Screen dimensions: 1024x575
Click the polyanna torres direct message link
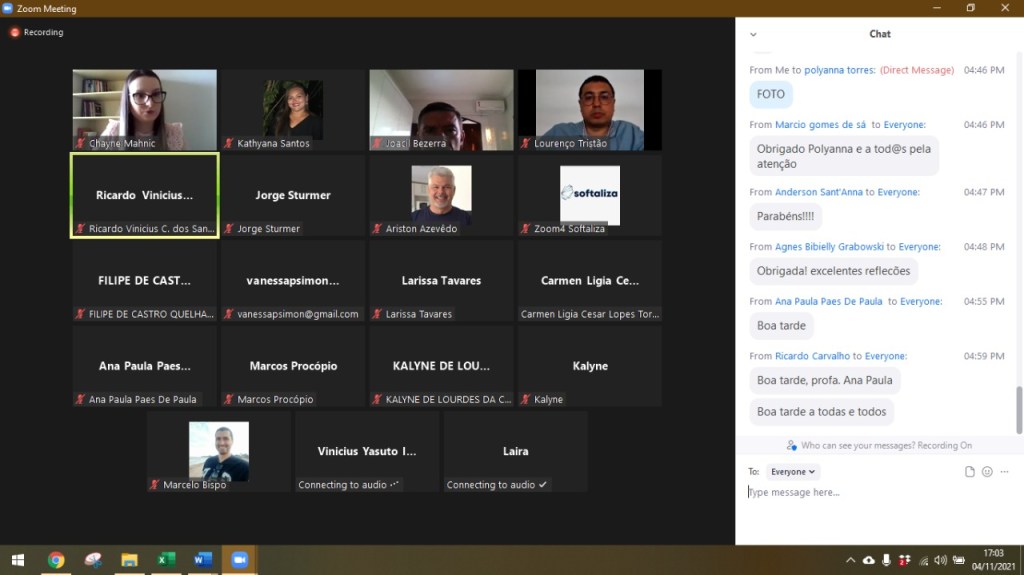(840, 70)
